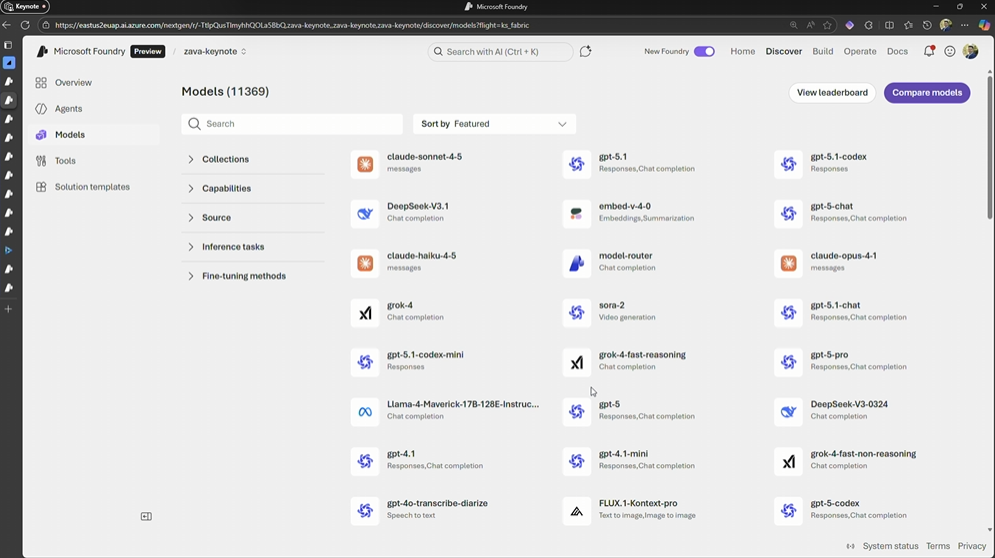This screenshot has height=558, width=995.
Task: Collapse the sidebar with the panel icon
Action: point(146,516)
